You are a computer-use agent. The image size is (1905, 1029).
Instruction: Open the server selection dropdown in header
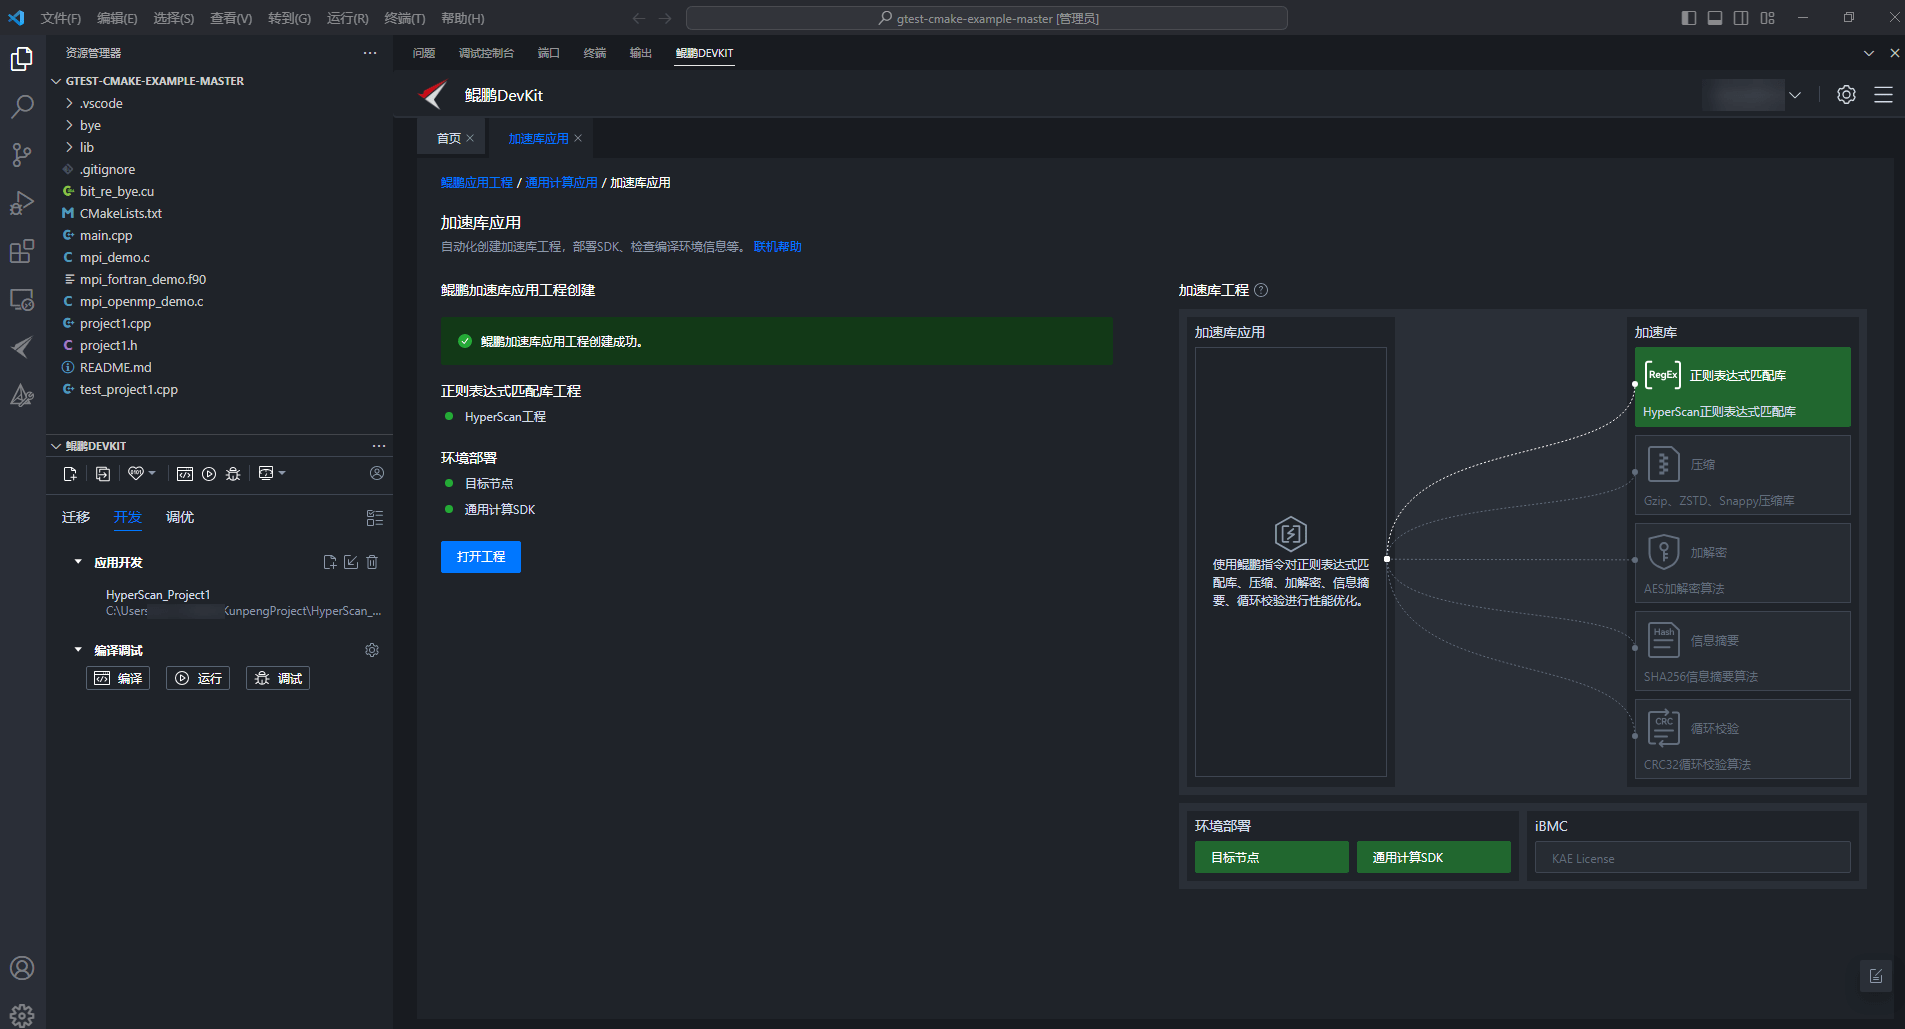pyautogui.click(x=1795, y=95)
